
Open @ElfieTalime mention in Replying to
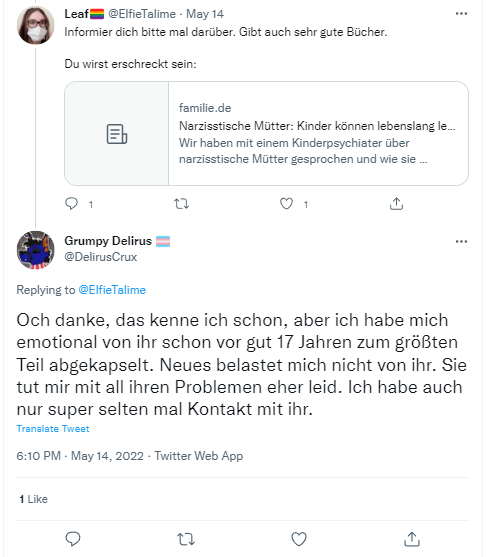tap(112, 290)
